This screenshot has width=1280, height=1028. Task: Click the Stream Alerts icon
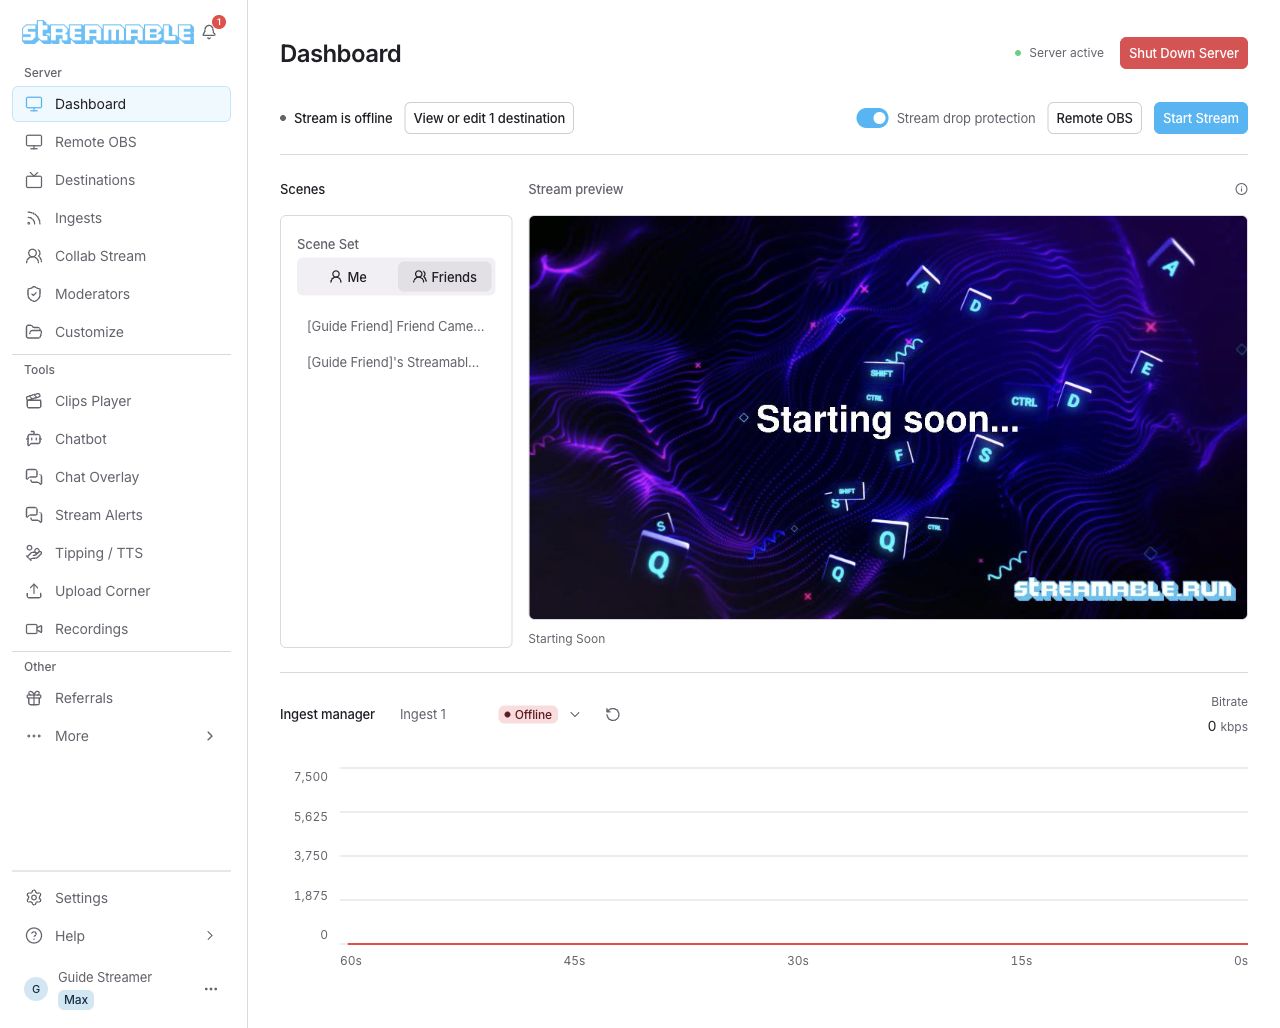(x=34, y=515)
